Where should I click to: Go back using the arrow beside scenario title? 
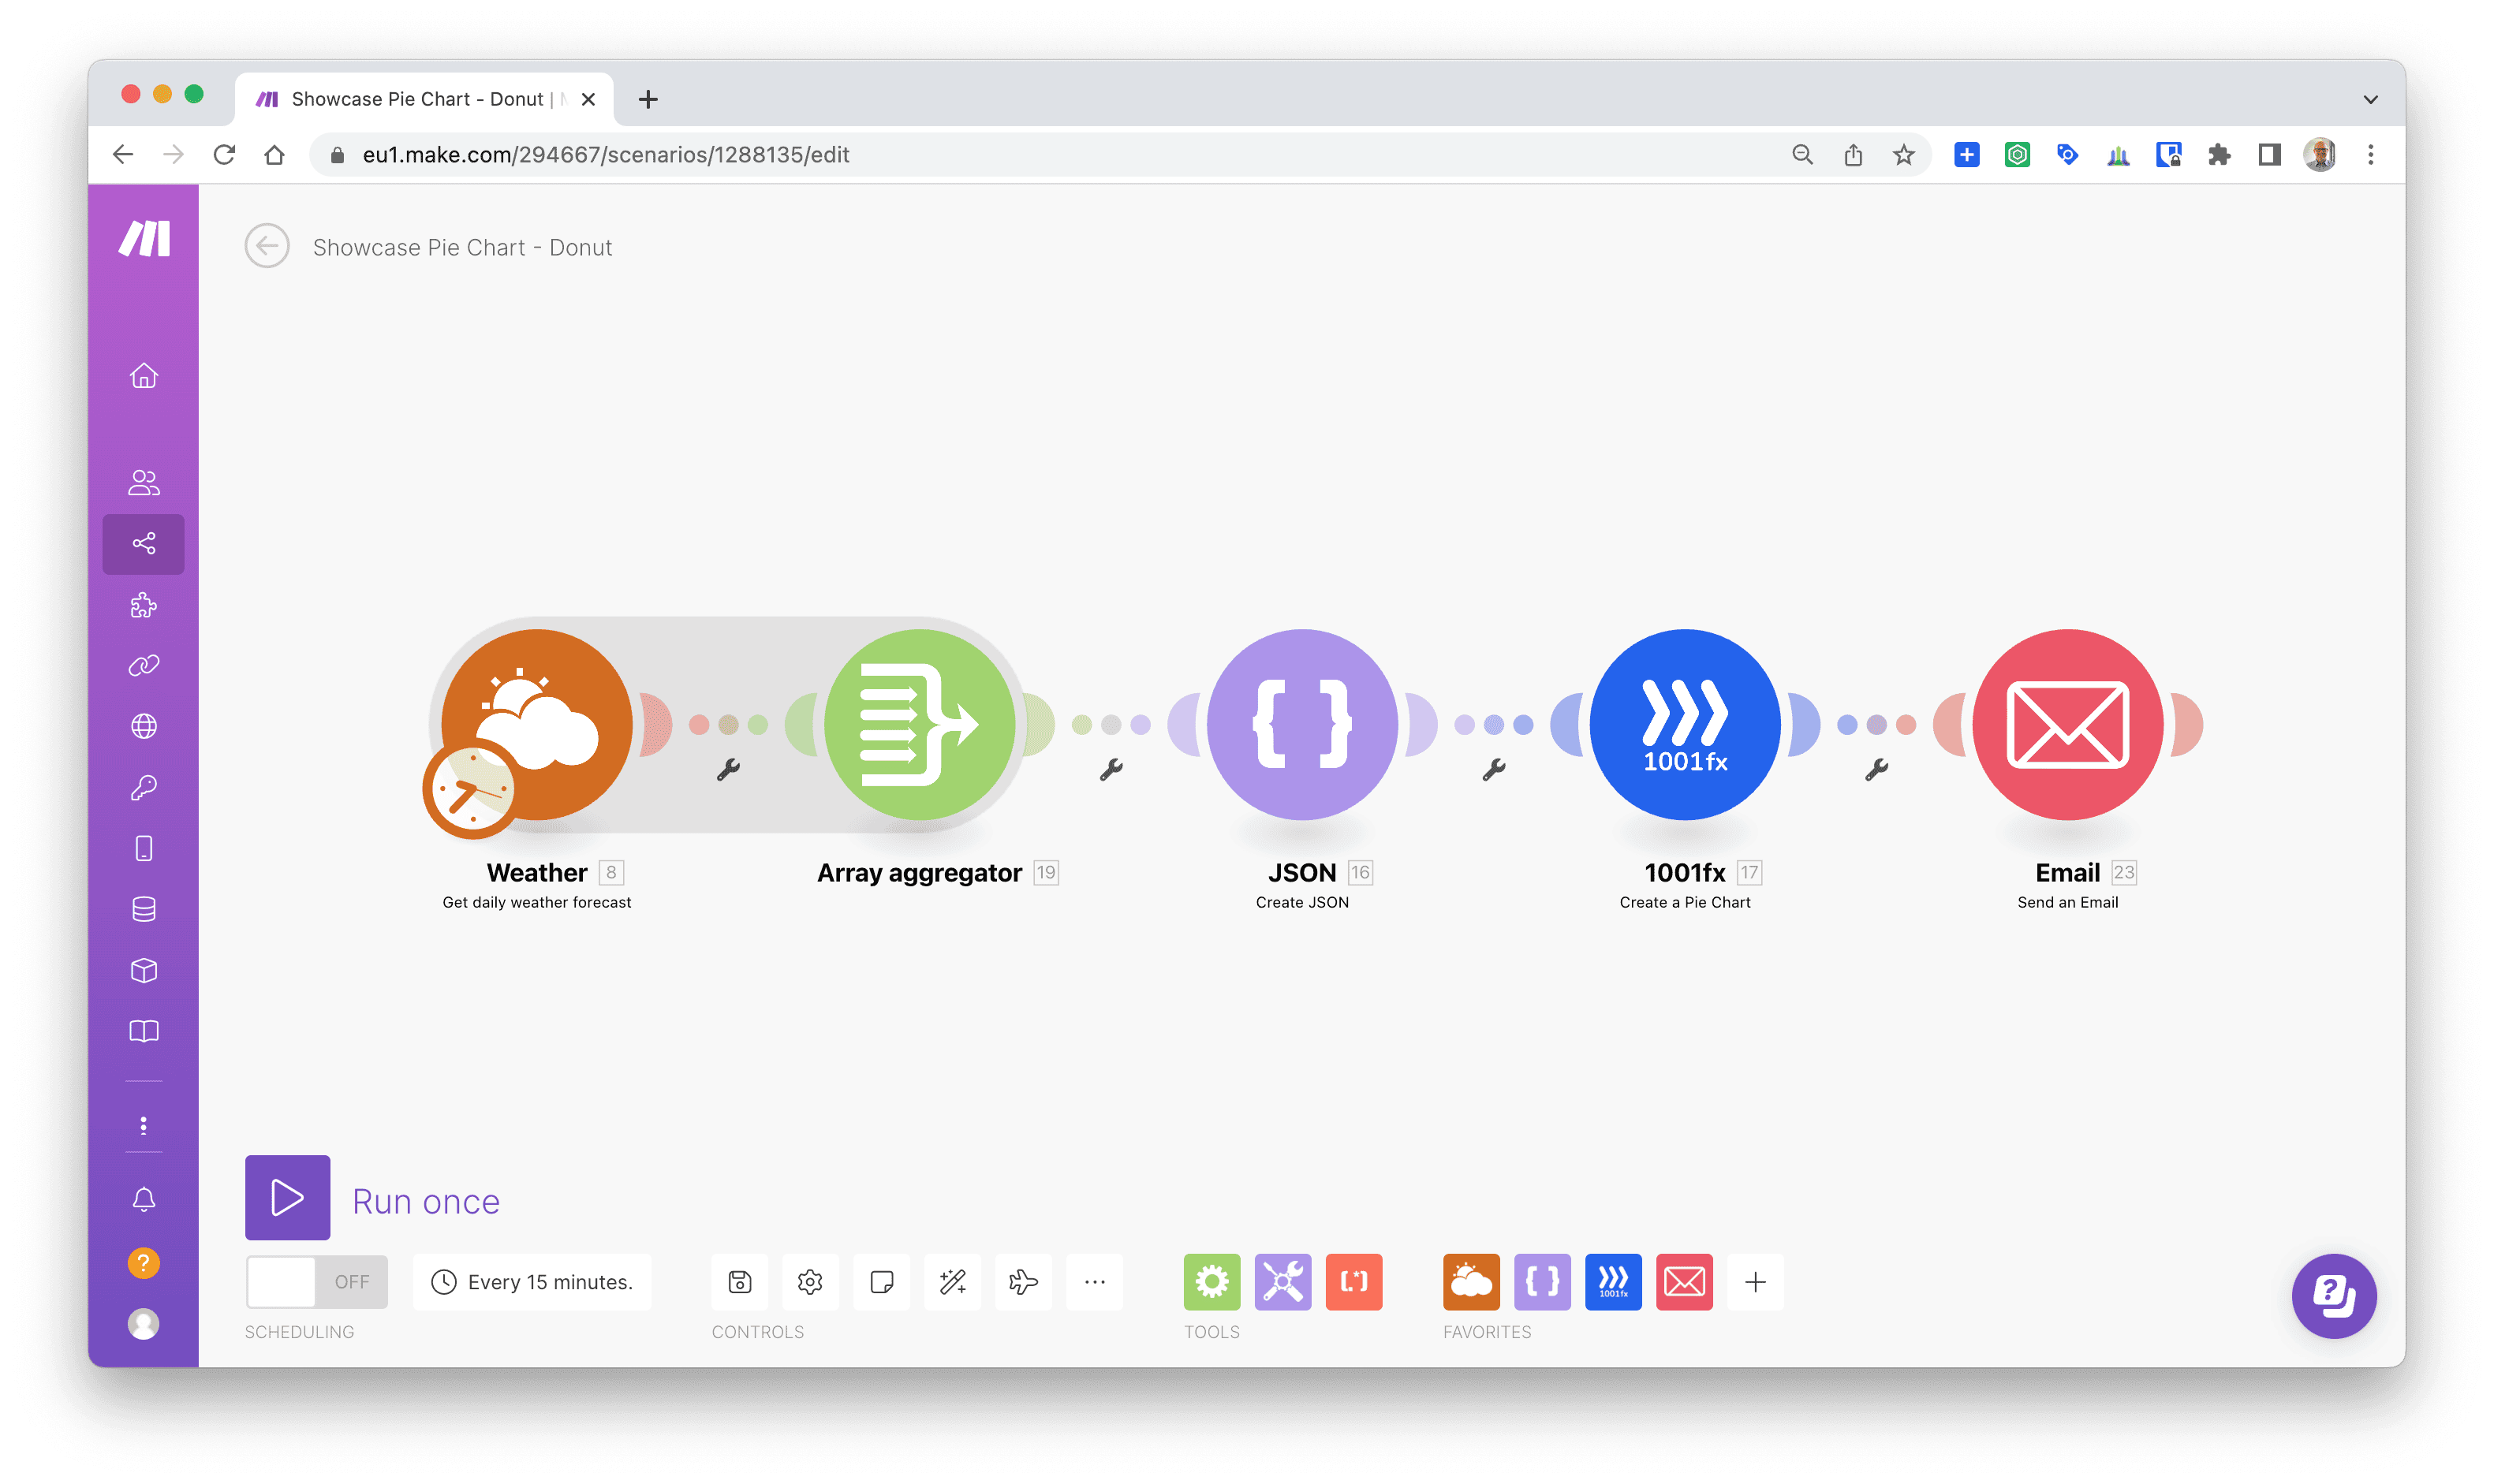pos(267,246)
